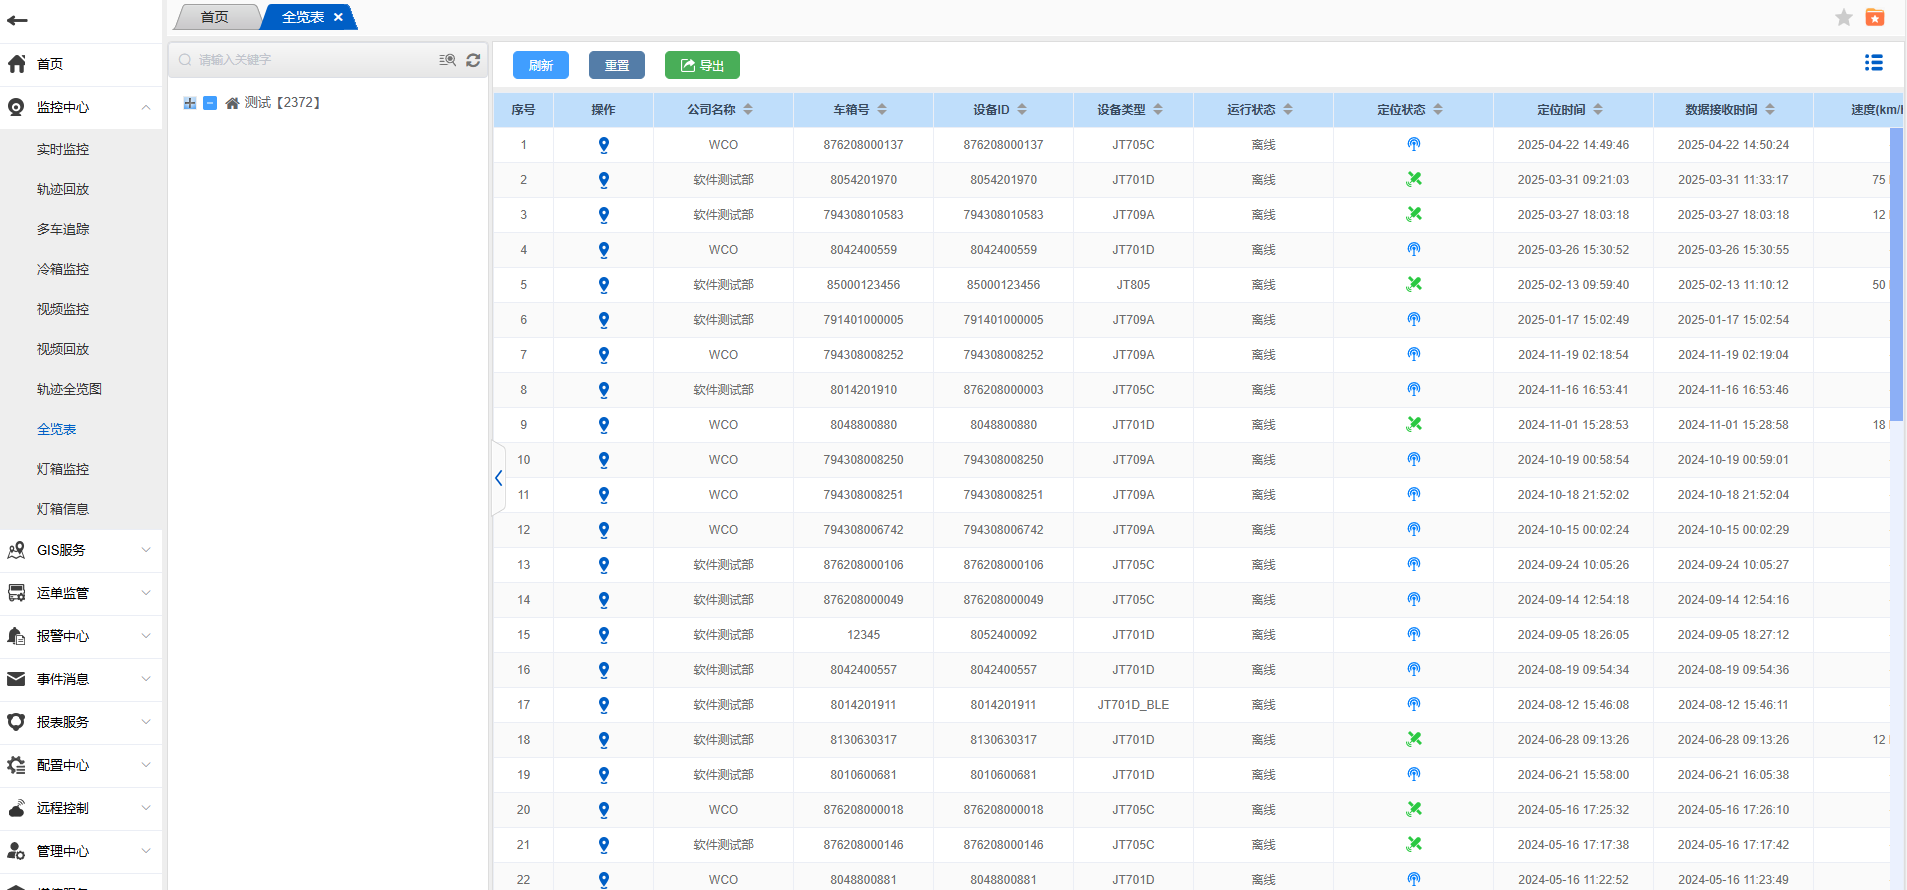Sort the table by 公司名称 column

[x=748, y=110]
